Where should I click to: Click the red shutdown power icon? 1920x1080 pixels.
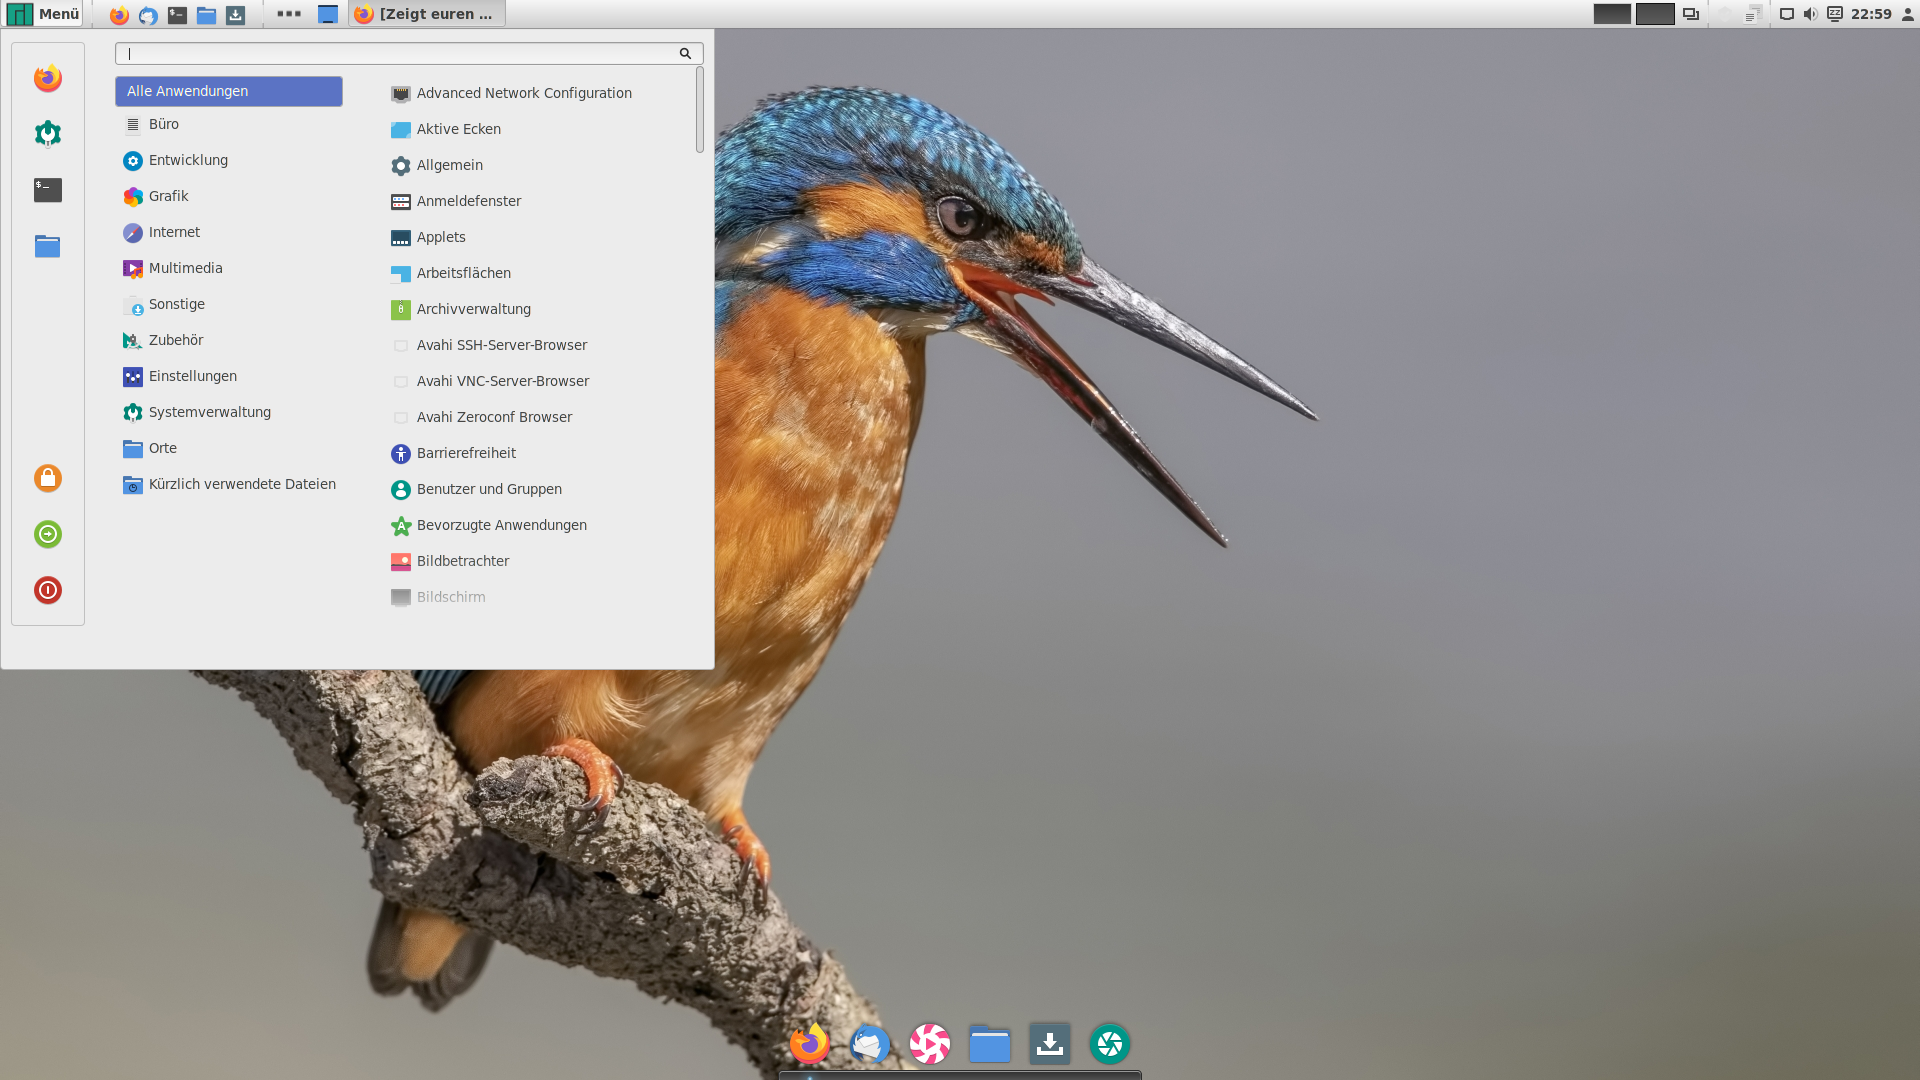pyautogui.click(x=47, y=590)
